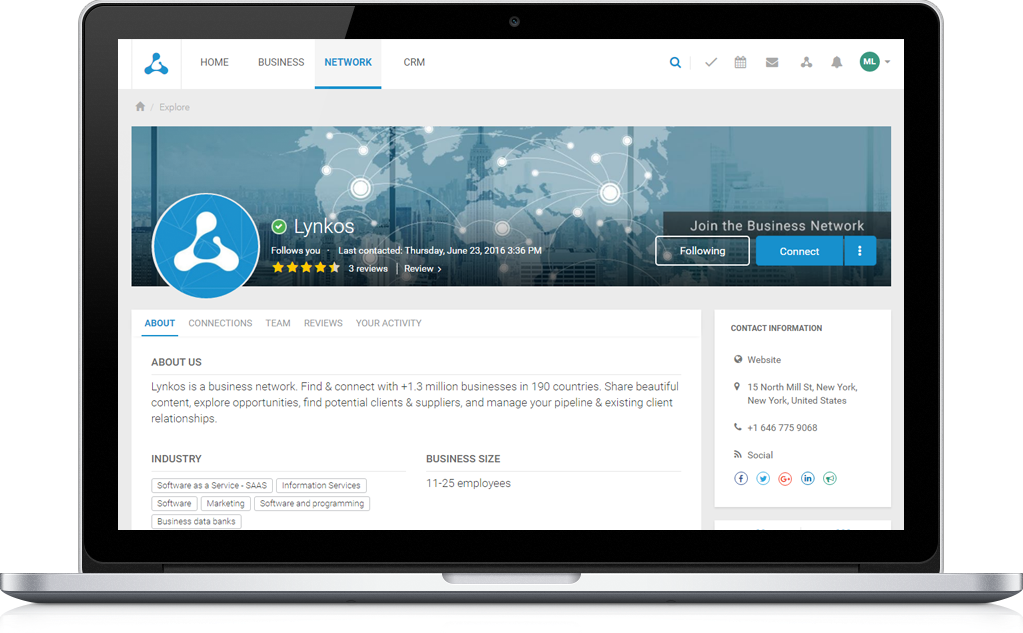The image size is (1023, 633).
Task: Open the Twitter social icon
Action: [x=763, y=478]
